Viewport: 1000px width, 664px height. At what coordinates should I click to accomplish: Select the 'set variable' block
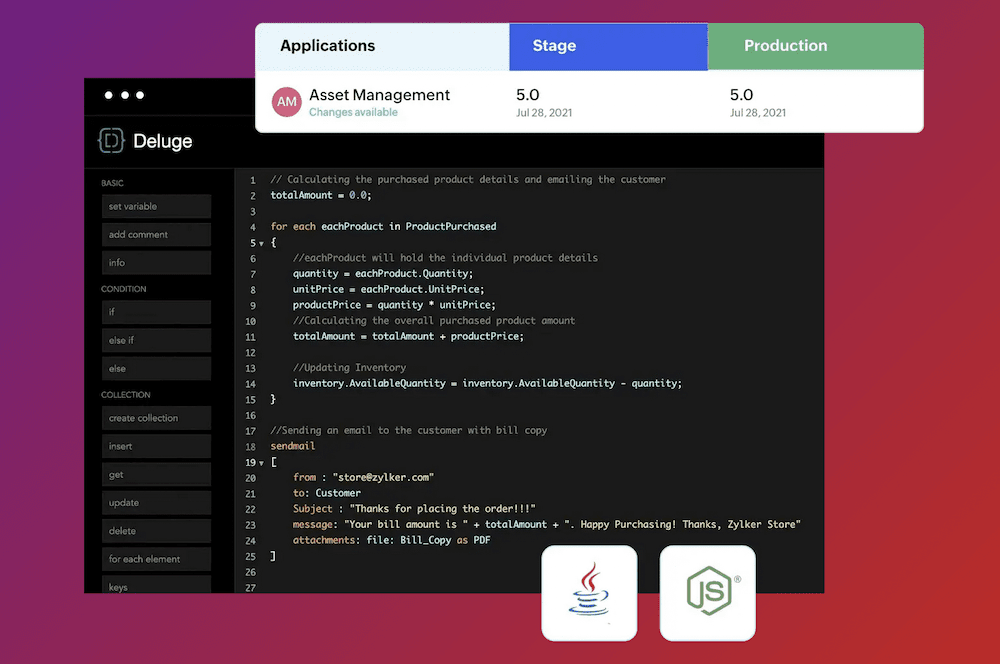tap(156, 206)
